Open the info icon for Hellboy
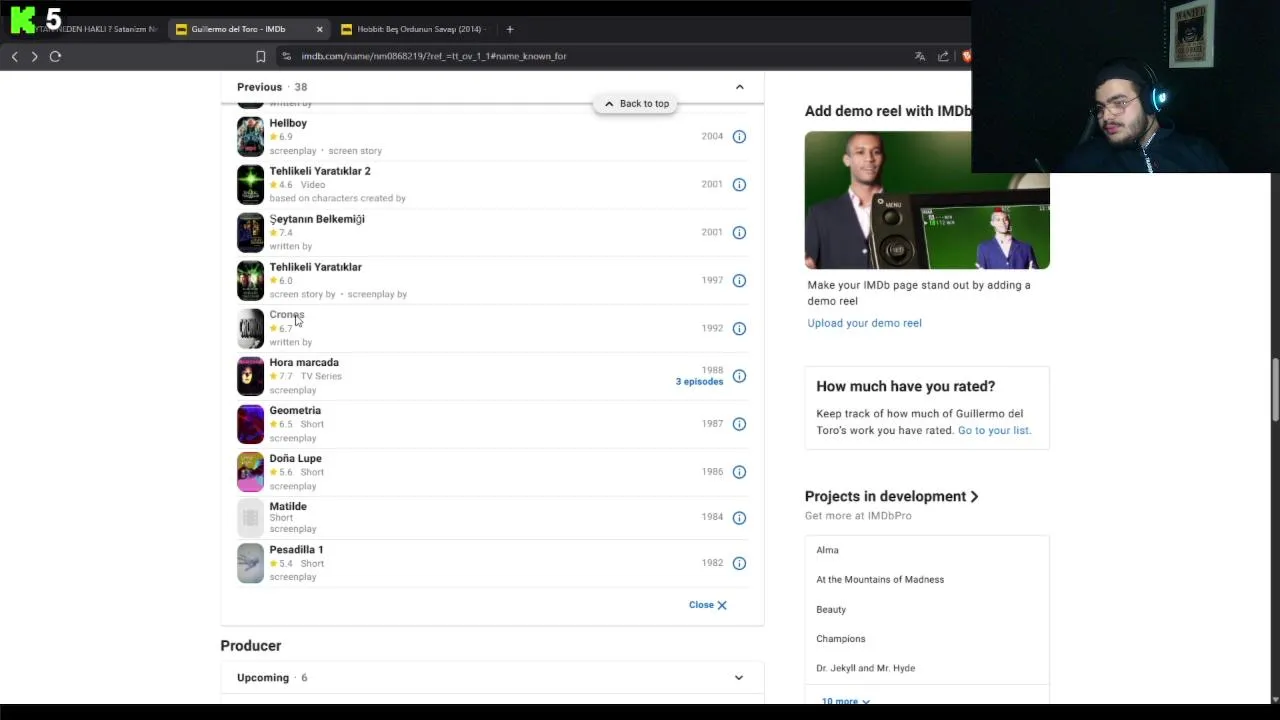The image size is (1280, 720). pos(739,137)
